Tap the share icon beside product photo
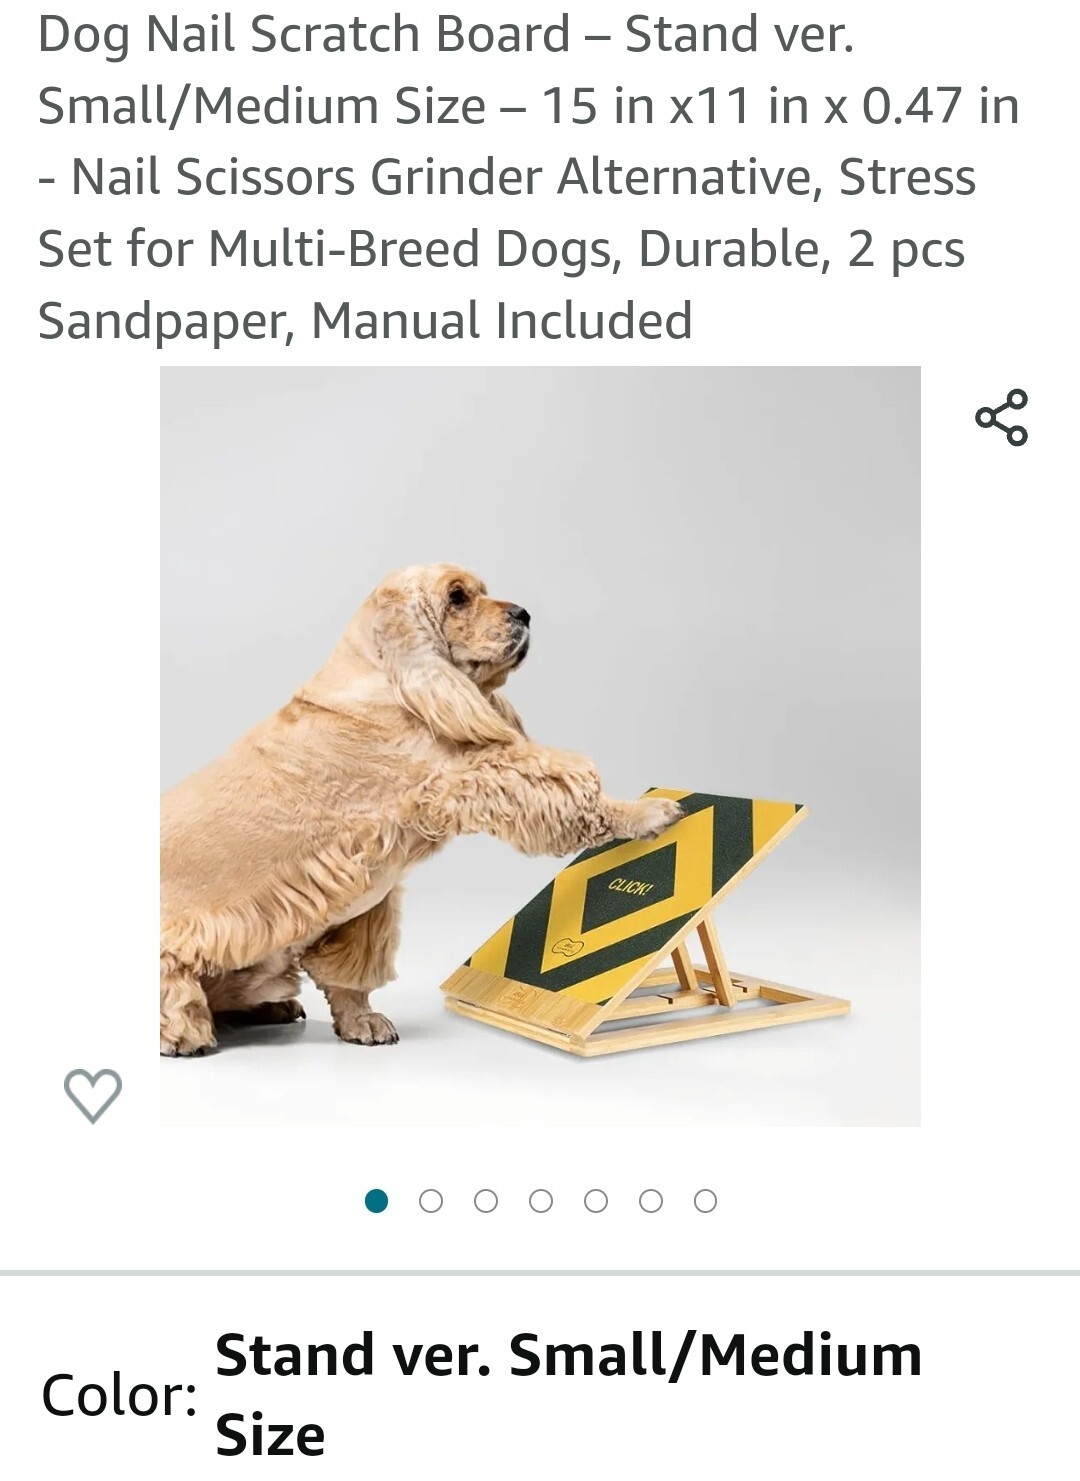 (x=1001, y=418)
